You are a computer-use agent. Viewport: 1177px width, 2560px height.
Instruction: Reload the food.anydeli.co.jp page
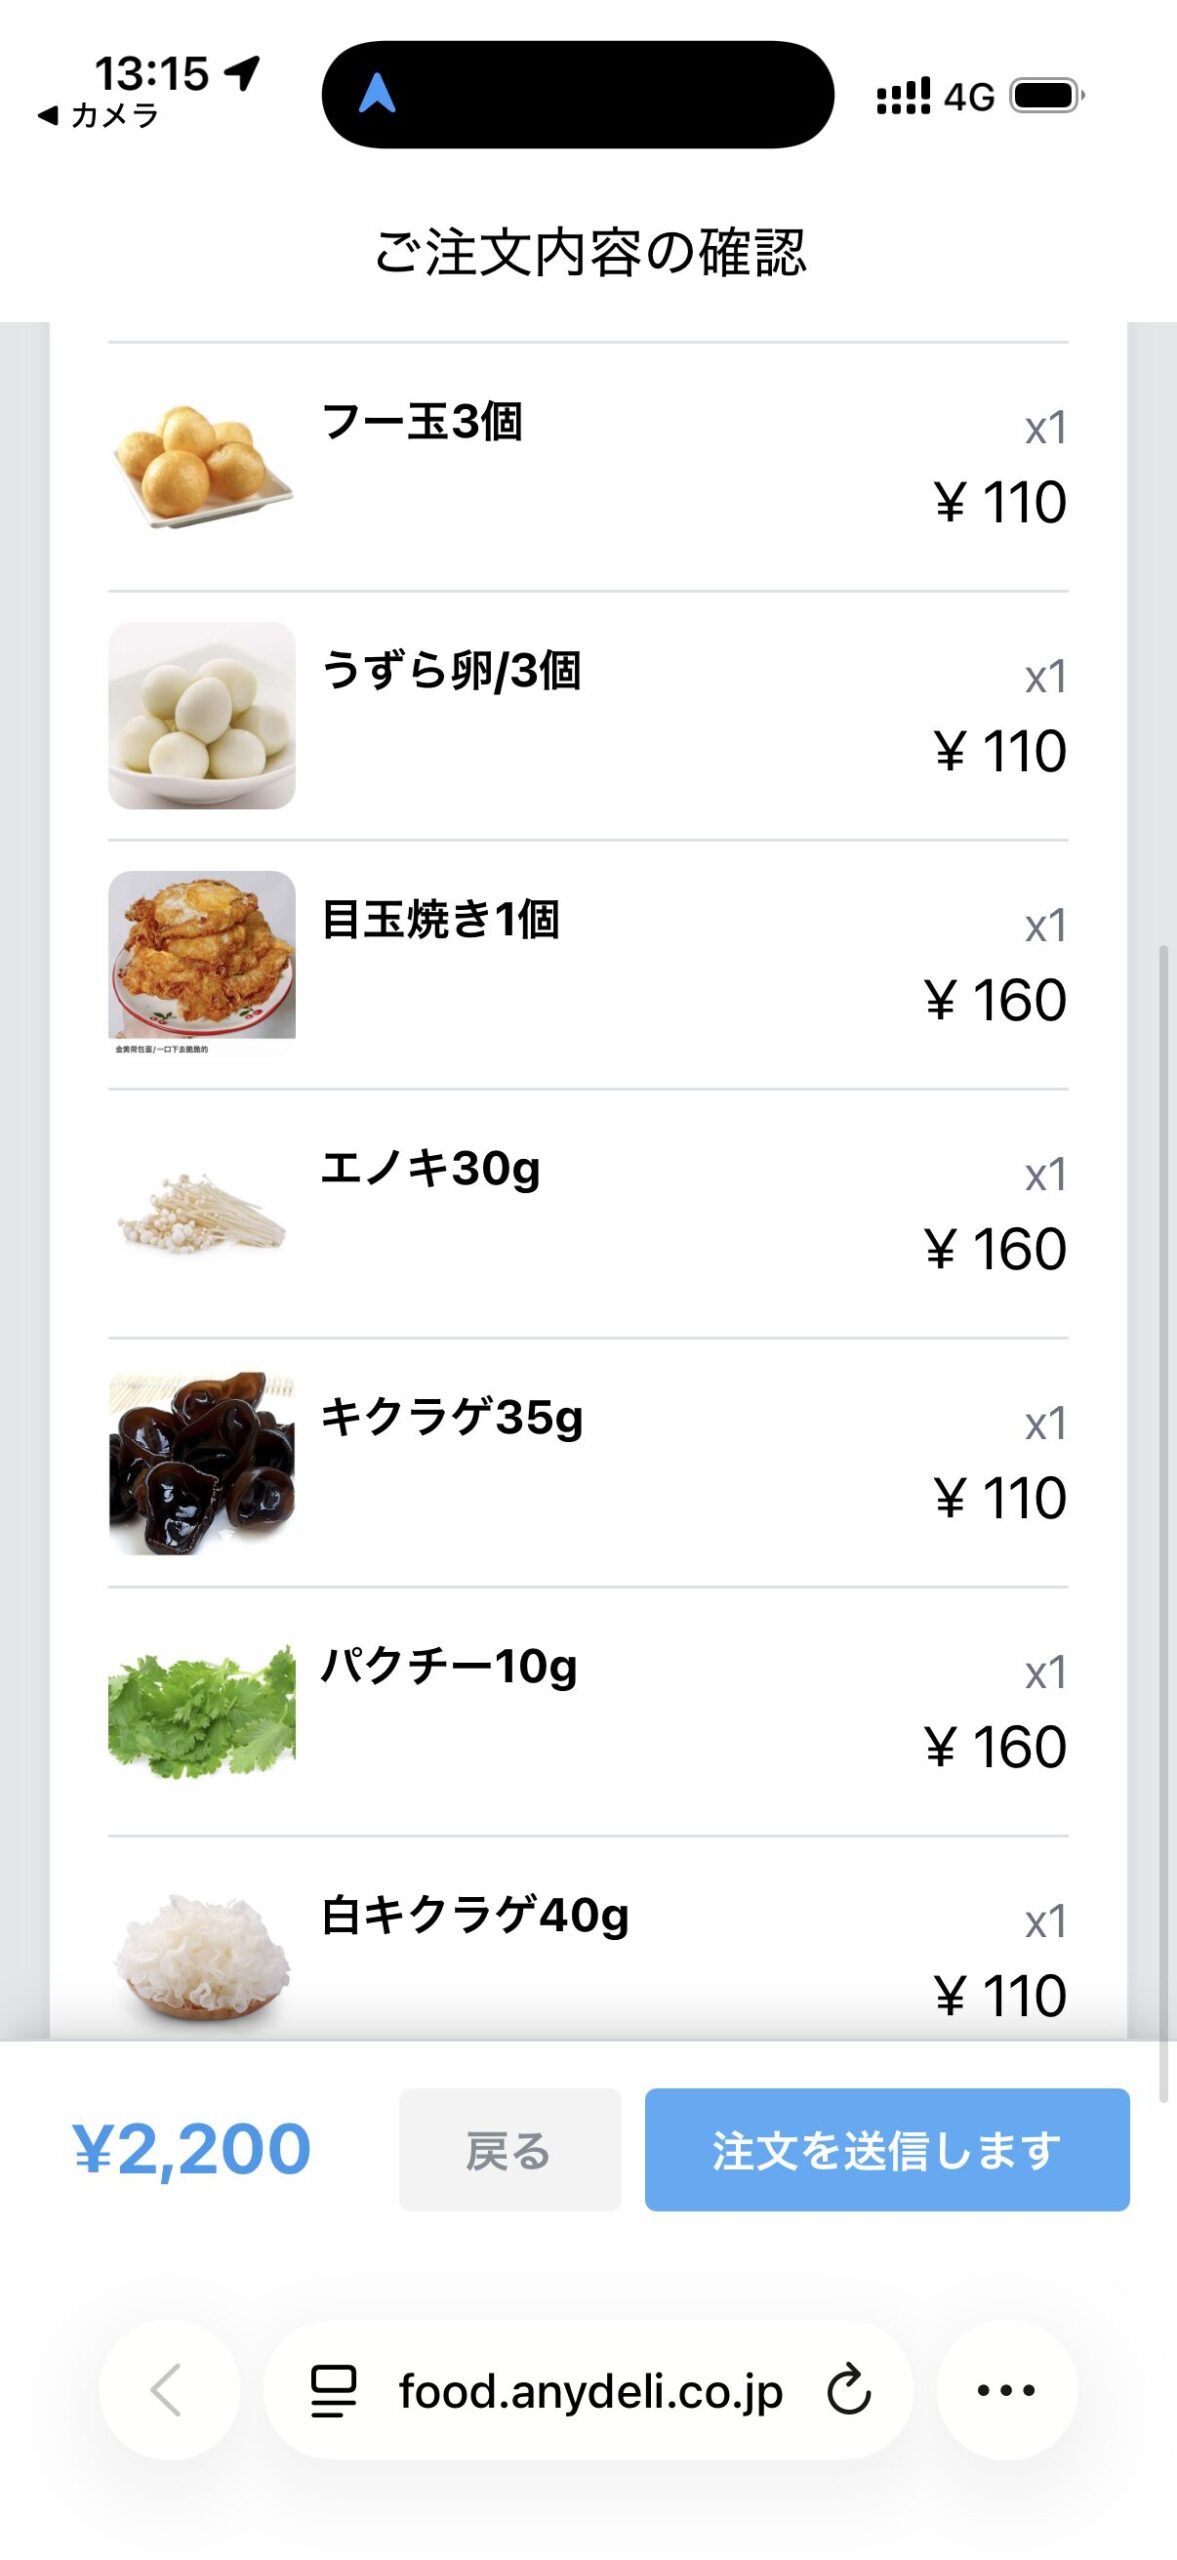[849, 2390]
